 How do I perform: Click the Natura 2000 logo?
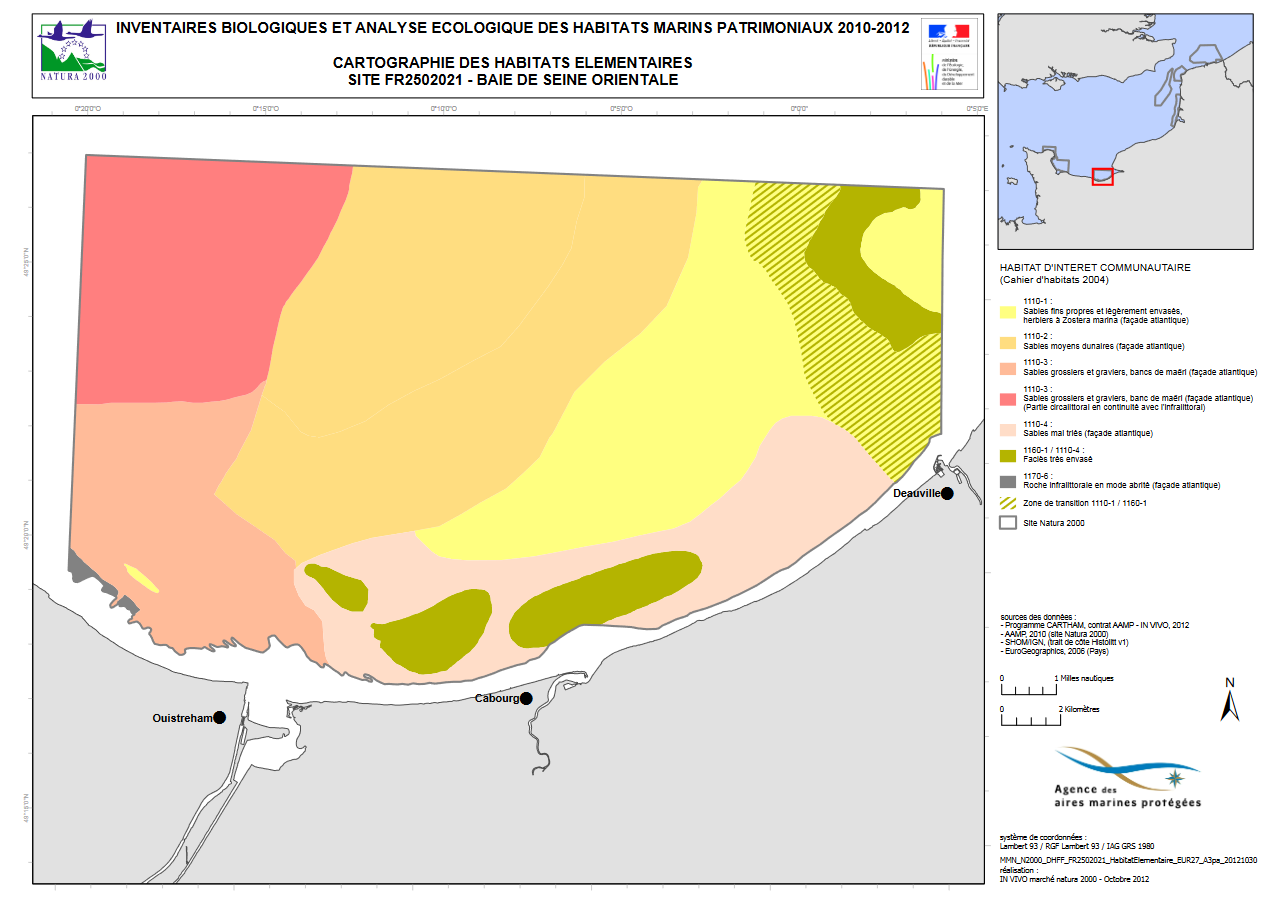72,50
